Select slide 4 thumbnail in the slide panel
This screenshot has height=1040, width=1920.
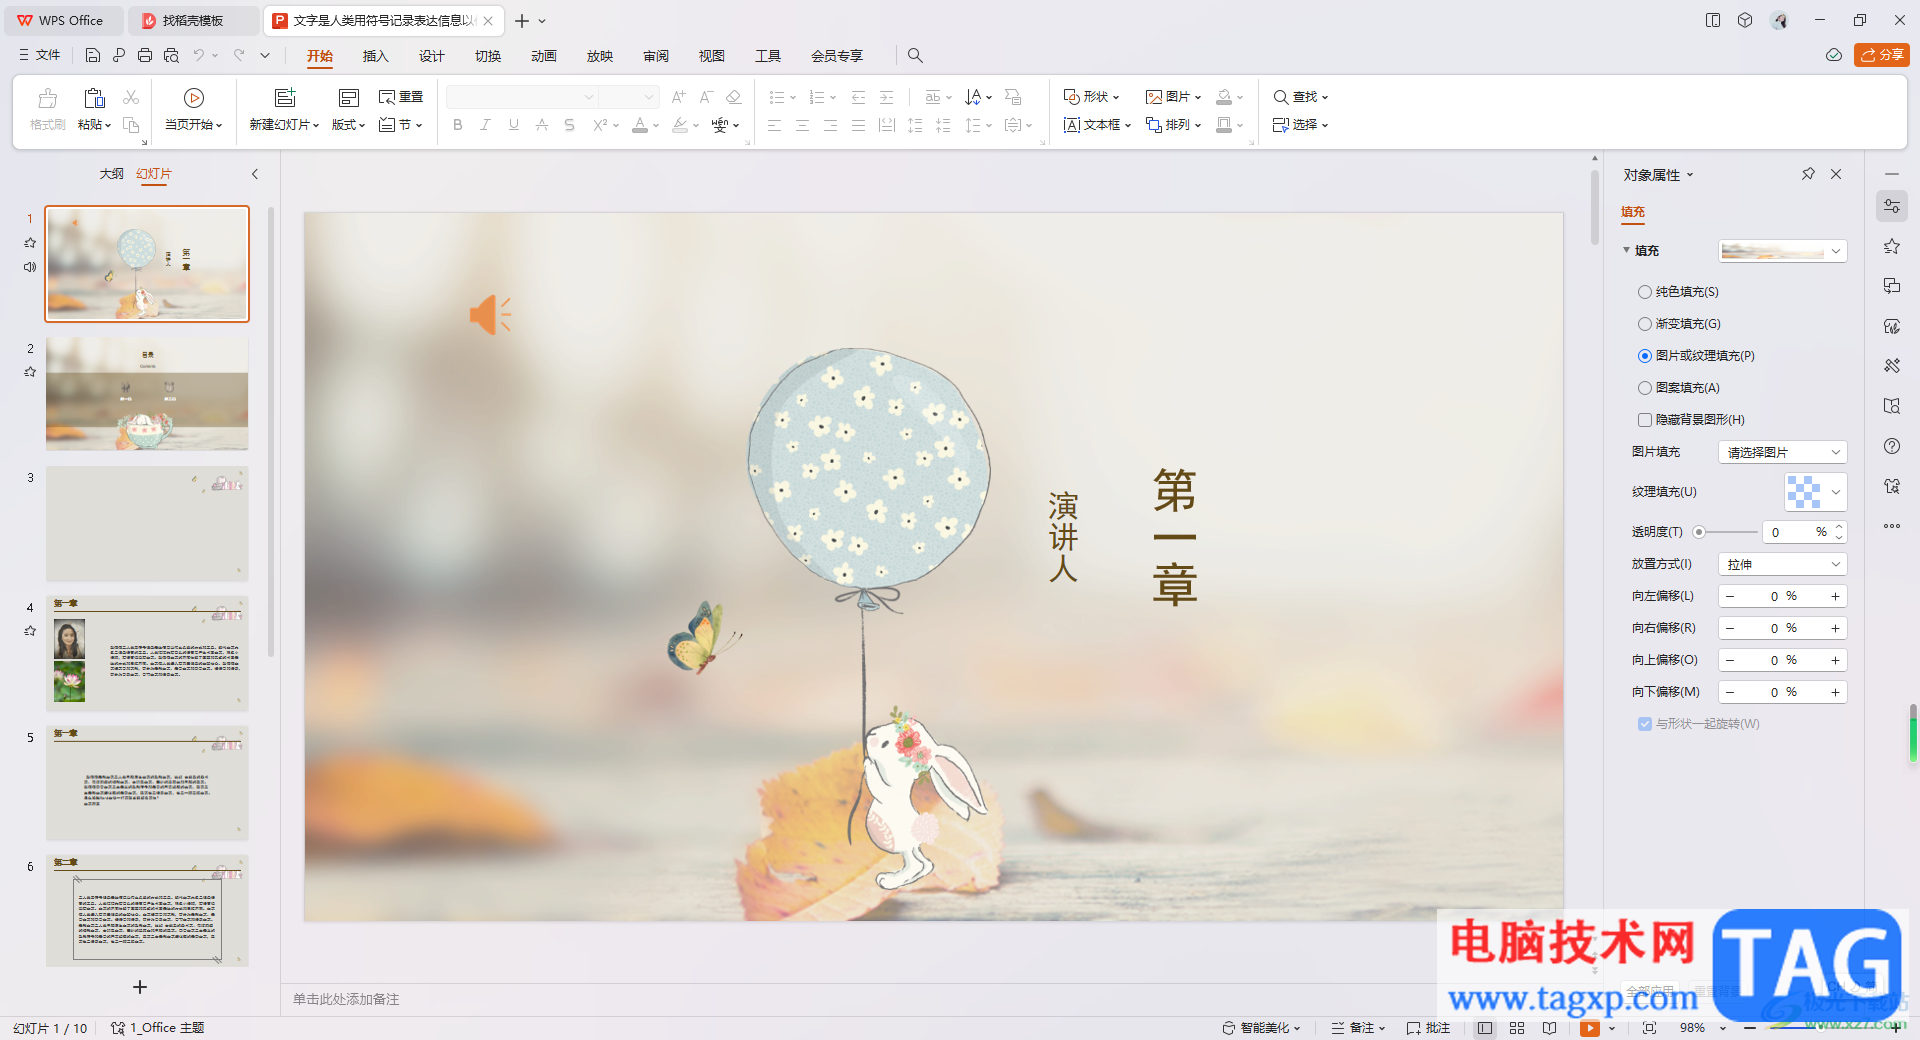coord(147,653)
